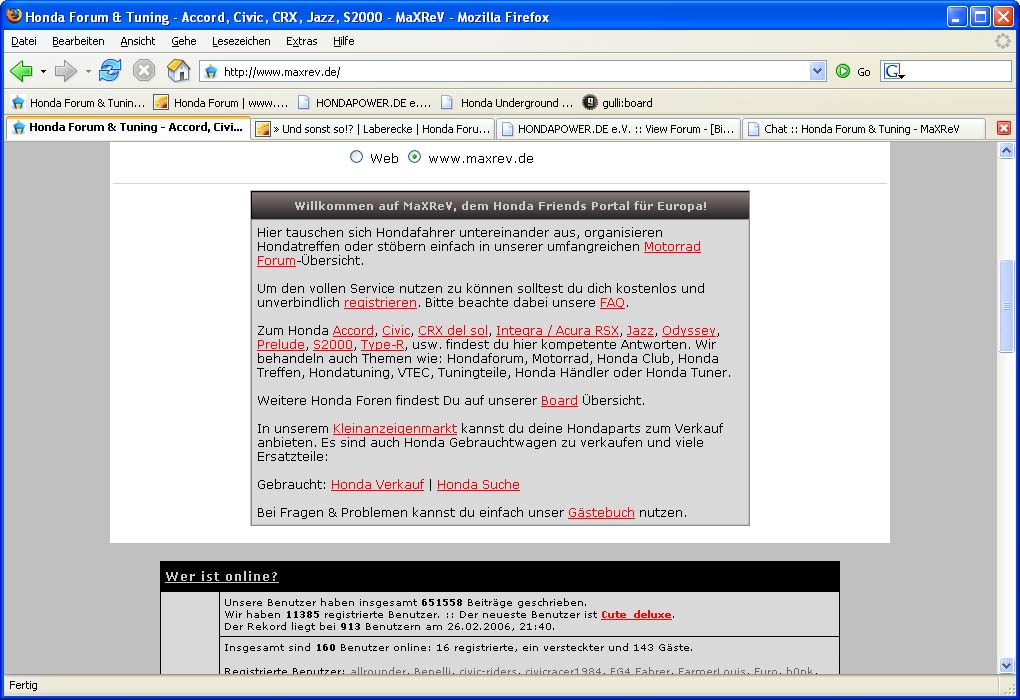Image resolution: width=1020 pixels, height=700 pixels.
Task: Open the Lesezeichen menu
Action: tap(241, 41)
